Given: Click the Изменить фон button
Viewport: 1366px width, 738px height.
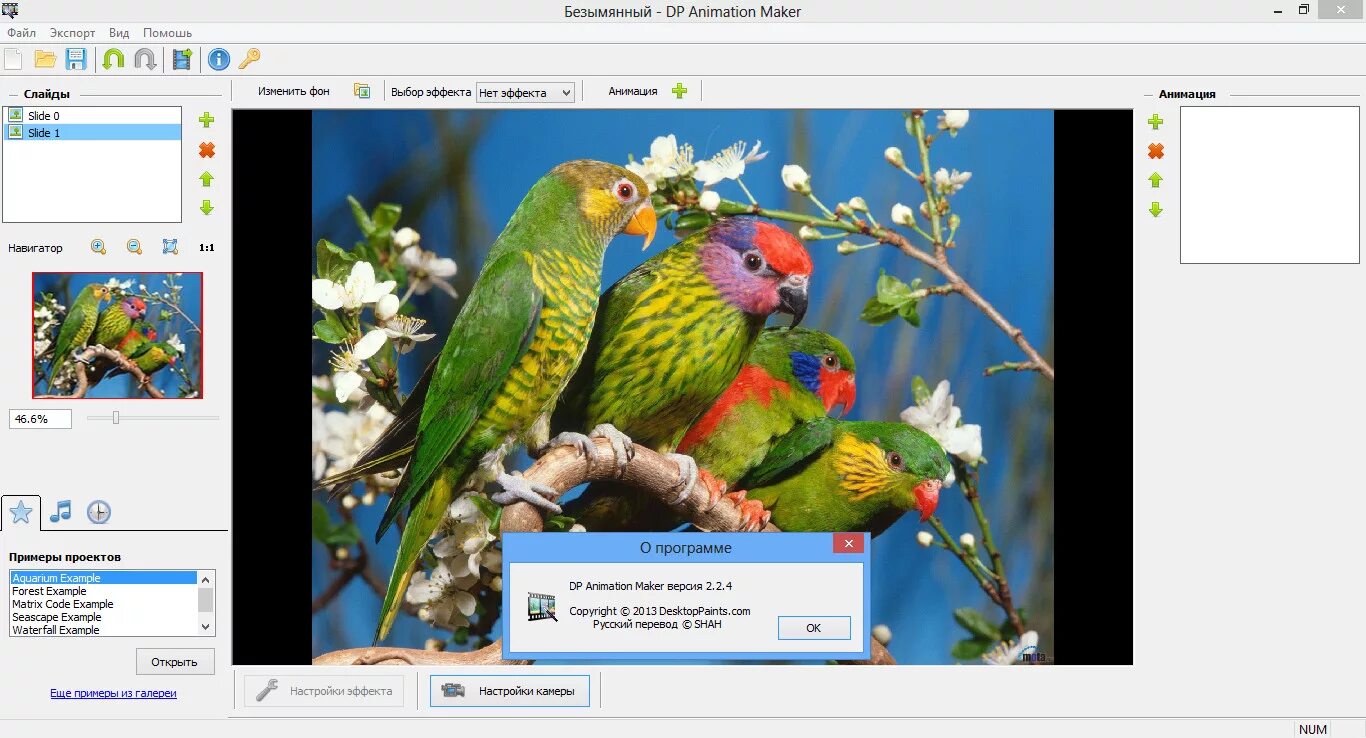Looking at the screenshot, I should (x=294, y=91).
